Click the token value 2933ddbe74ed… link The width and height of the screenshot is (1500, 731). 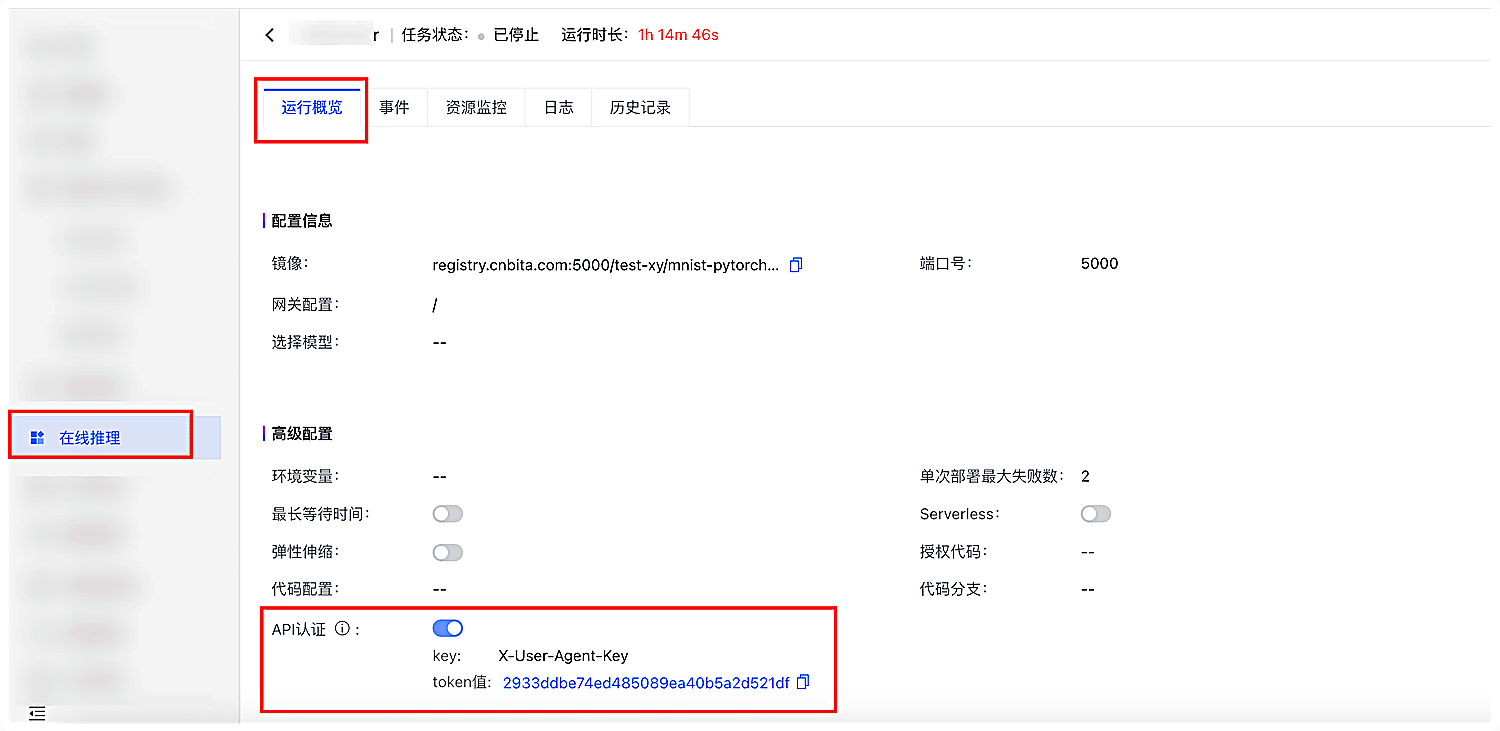pyautogui.click(x=646, y=683)
